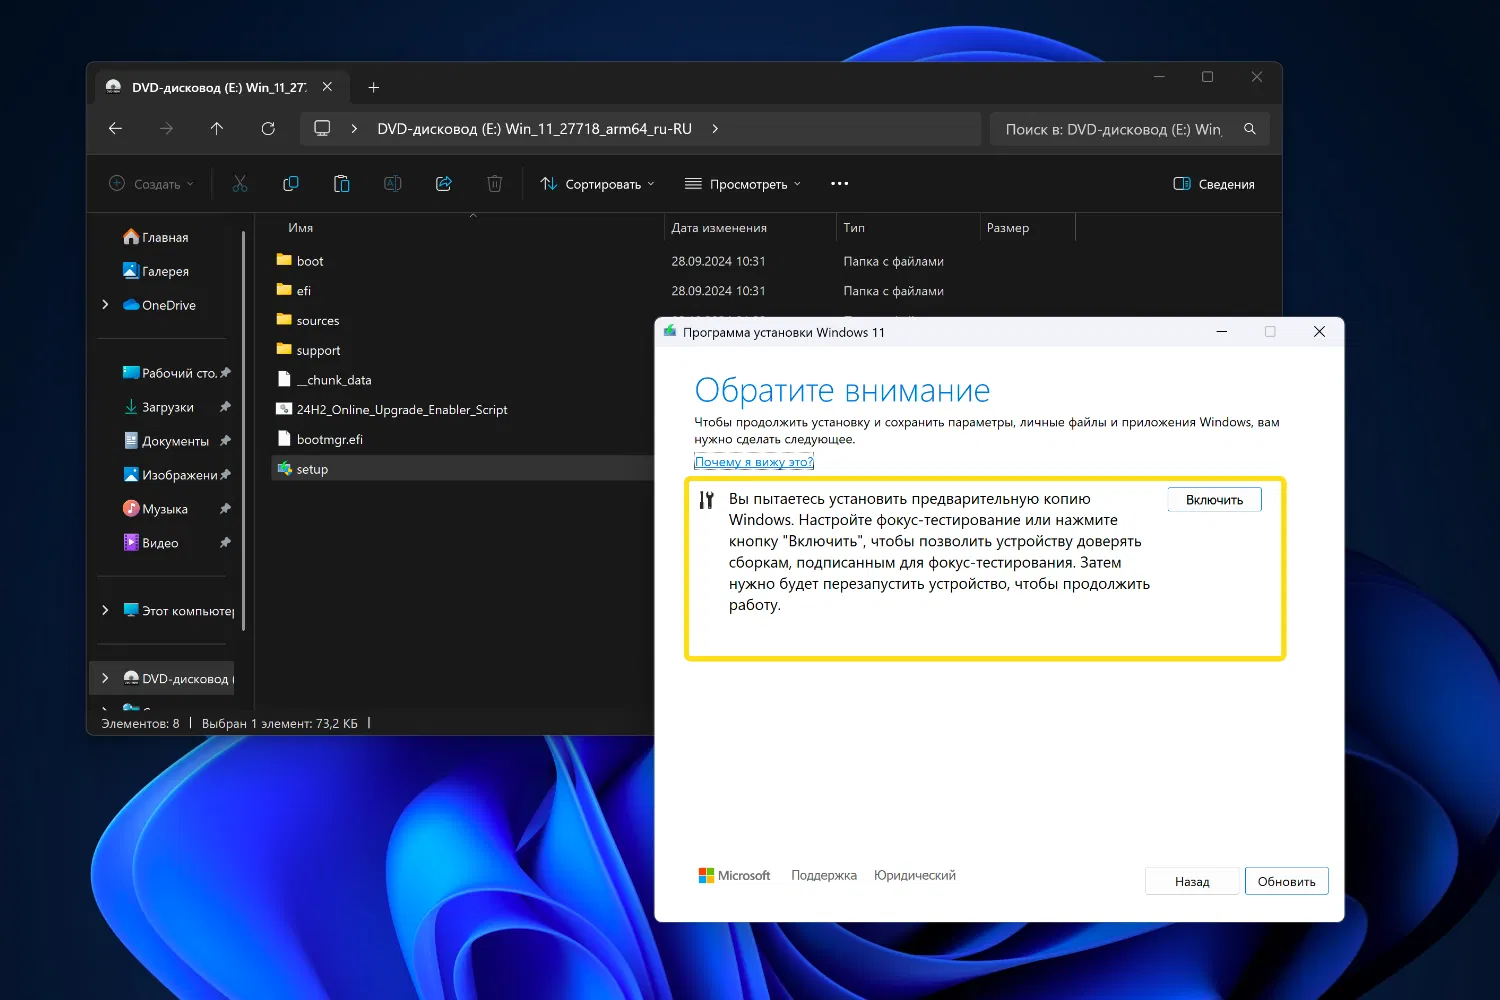Navigate back with the left arrow
The height and width of the screenshot is (1000, 1500).
point(116,129)
